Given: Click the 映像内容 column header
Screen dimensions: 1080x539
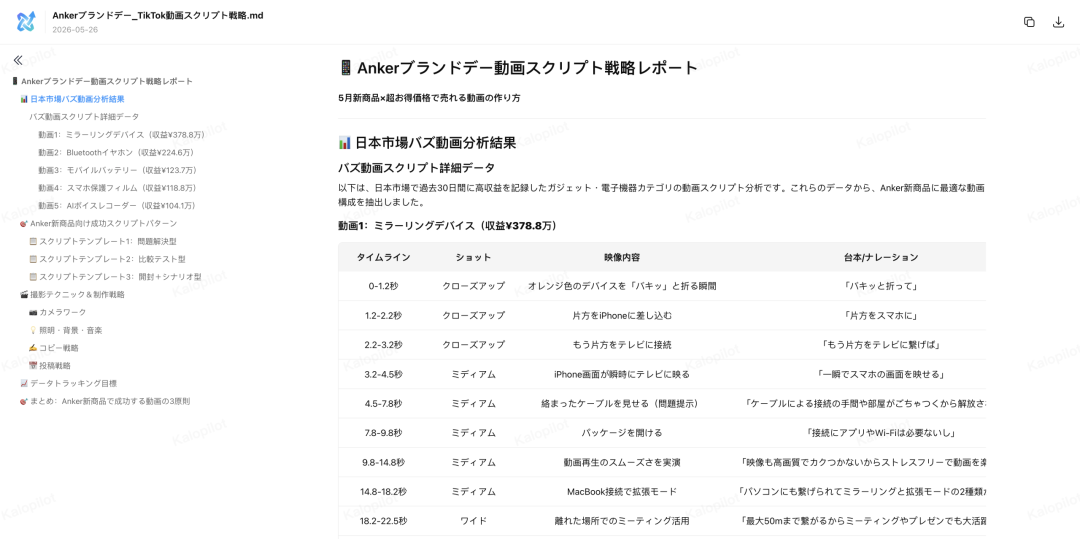Looking at the screenshot, I should tap(622, 257).
